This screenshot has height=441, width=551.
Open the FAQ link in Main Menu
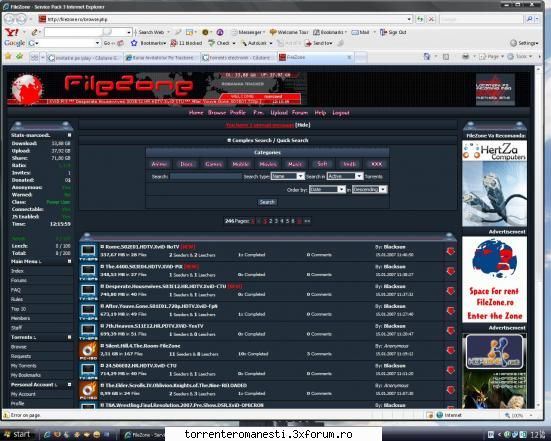(x=16, y=290)
